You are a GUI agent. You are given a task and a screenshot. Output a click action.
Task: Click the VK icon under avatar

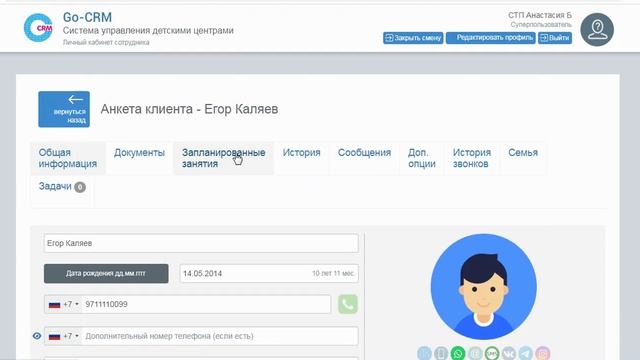[509, 353]
